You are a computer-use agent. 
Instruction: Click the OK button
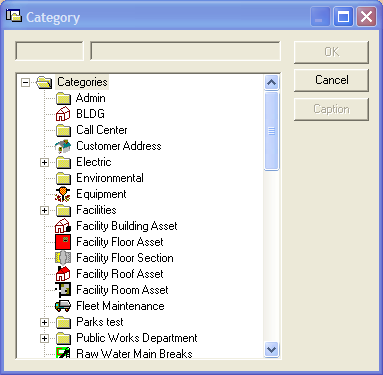point(331,52)
